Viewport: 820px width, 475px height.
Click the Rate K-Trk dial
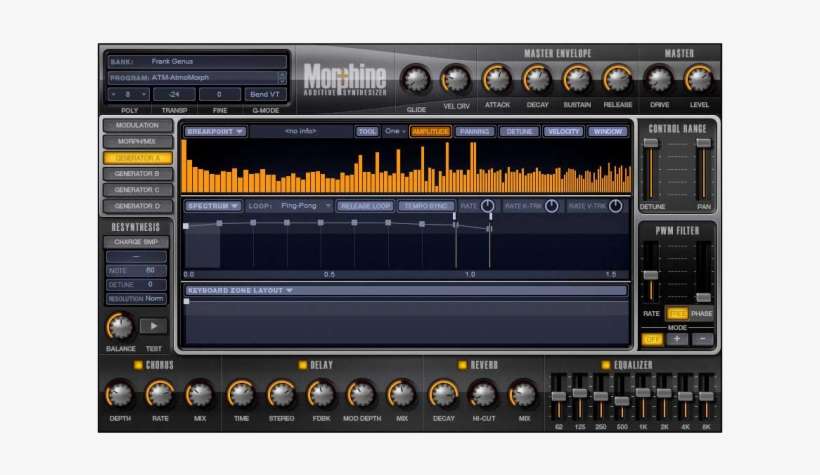pyautogui.click(x=552, y=206)
